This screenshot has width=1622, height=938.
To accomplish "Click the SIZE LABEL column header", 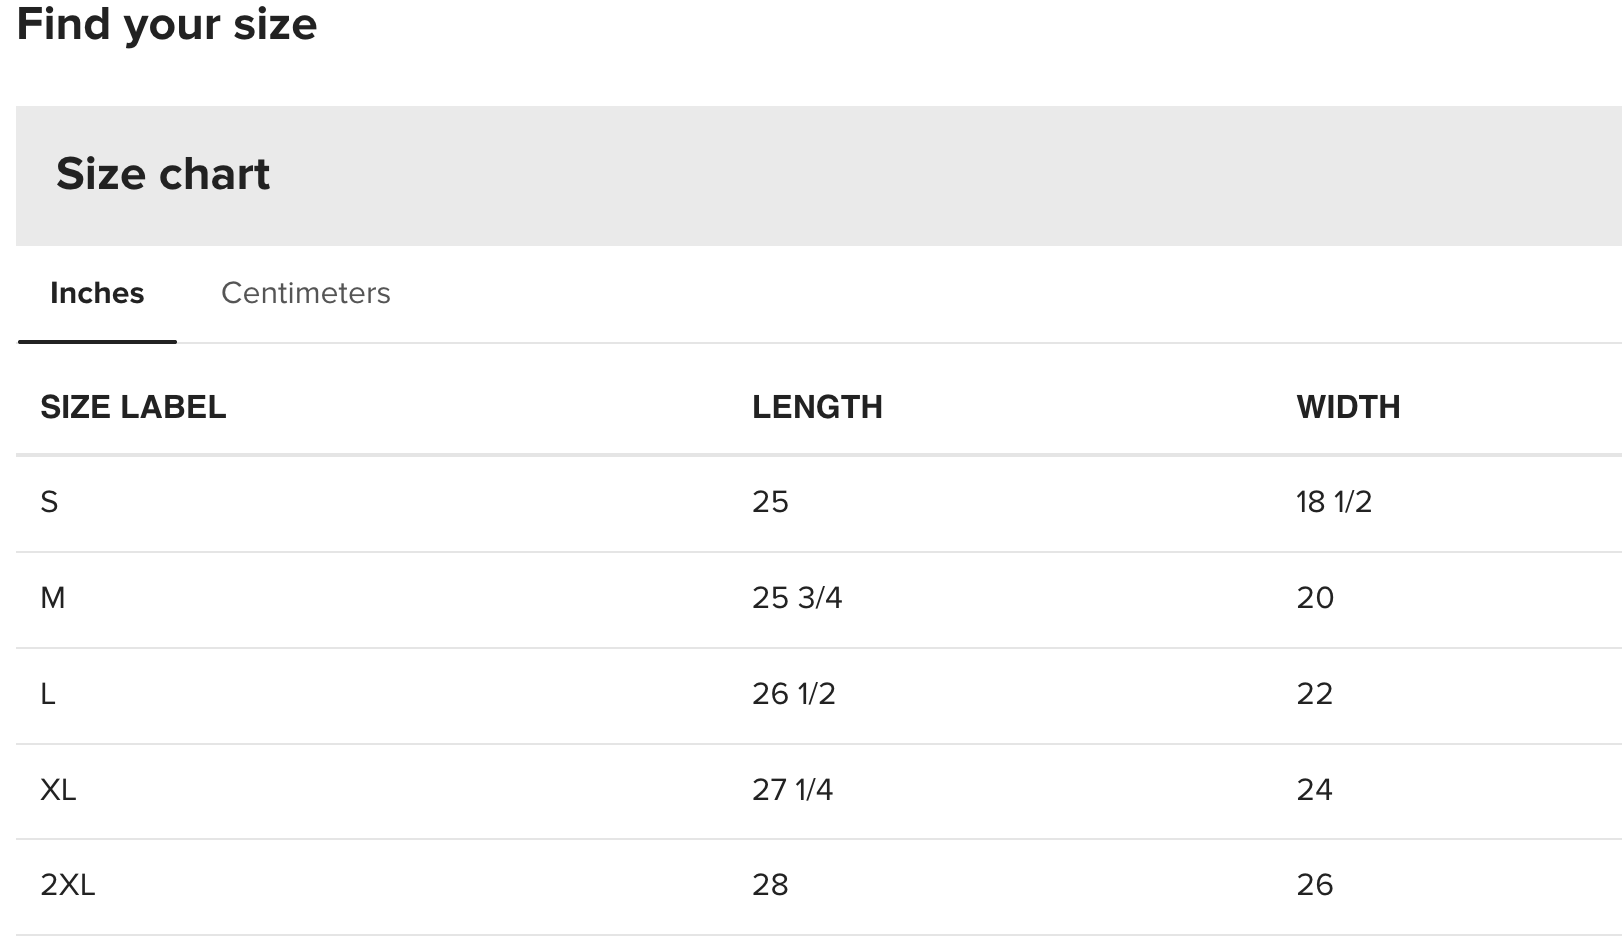I will 133,407.
